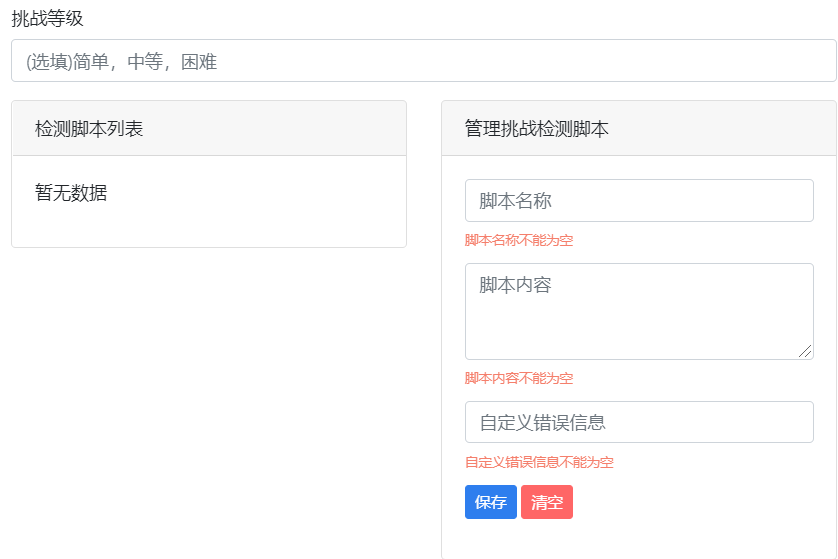838x559 pixels.
Task: Click the gap between the two panels
Action: coord(424,300)
